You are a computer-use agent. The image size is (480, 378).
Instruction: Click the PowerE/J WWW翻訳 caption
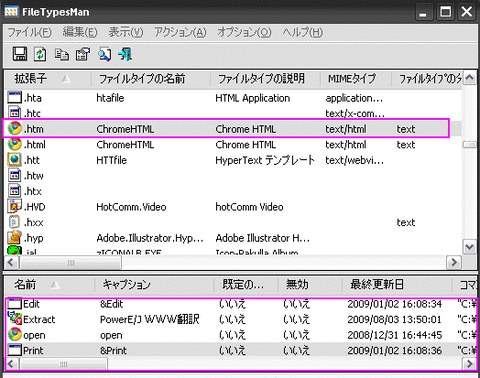(150, 319)
